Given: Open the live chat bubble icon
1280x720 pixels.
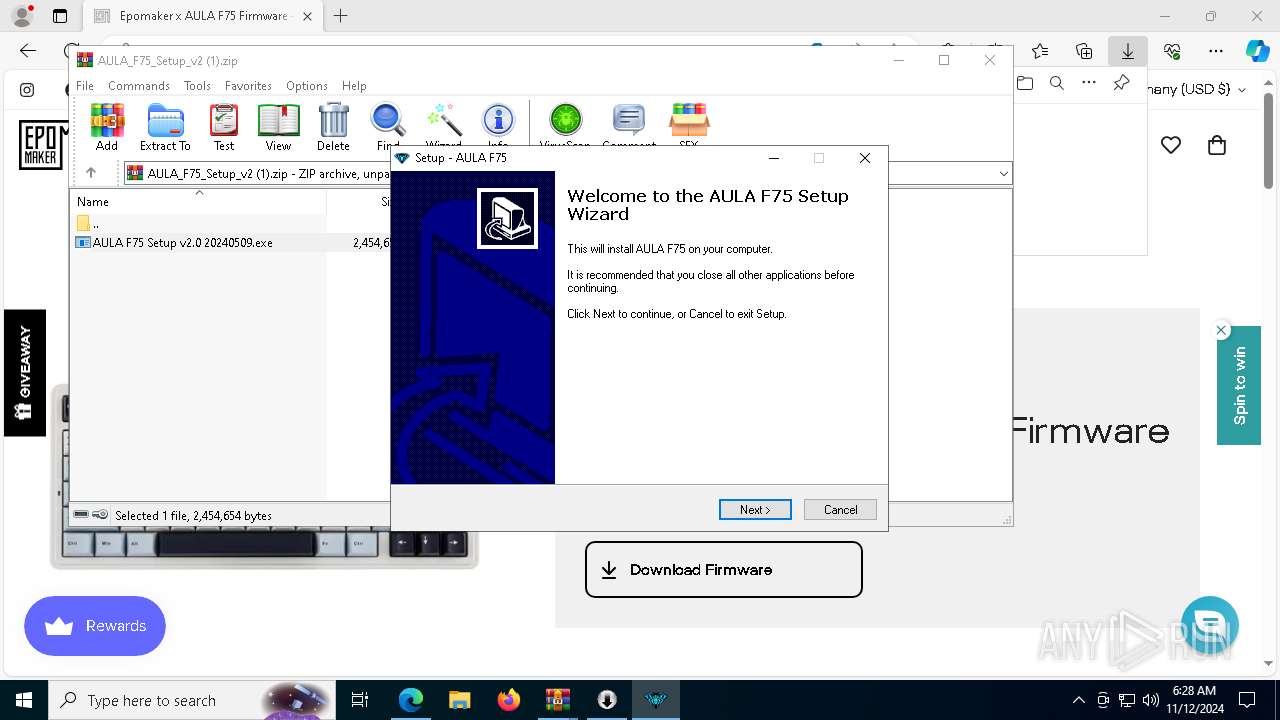Looking at the screenshot, I should [x=1210, y=624].
